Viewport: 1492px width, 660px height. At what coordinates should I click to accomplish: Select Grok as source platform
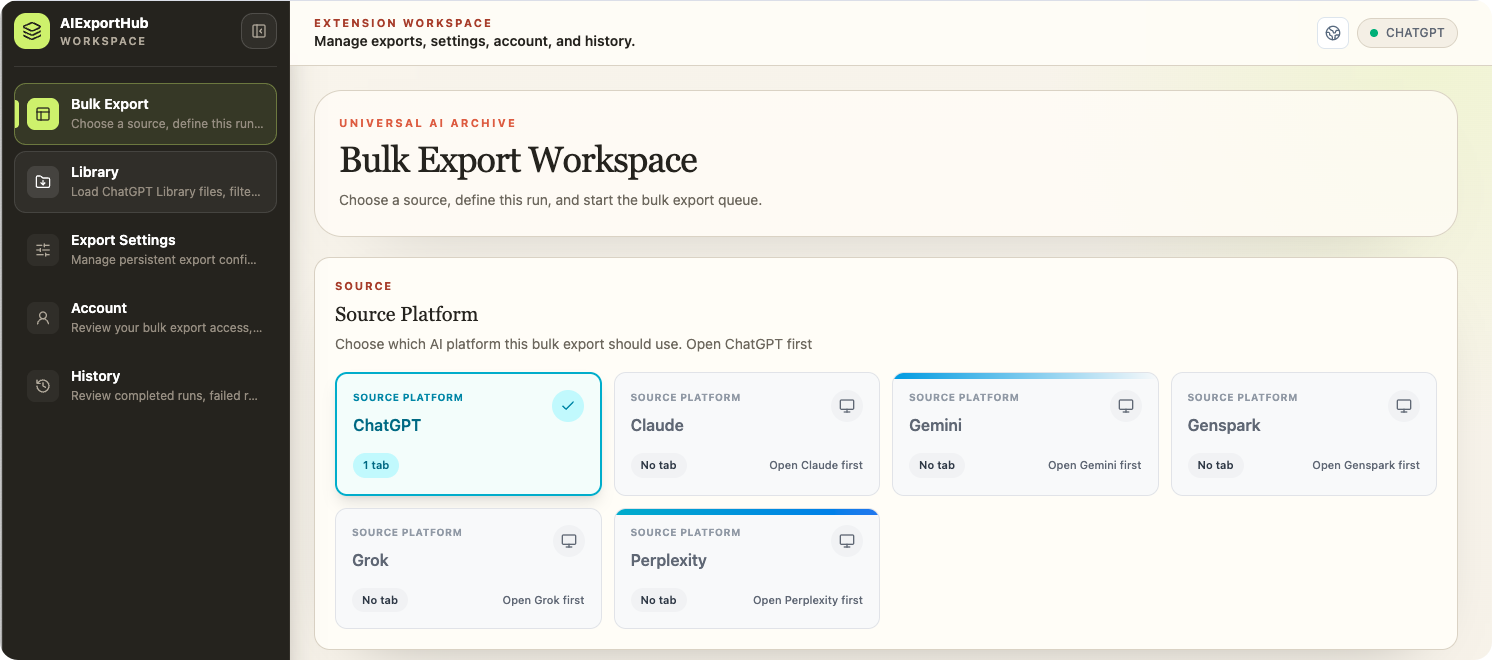468,569
